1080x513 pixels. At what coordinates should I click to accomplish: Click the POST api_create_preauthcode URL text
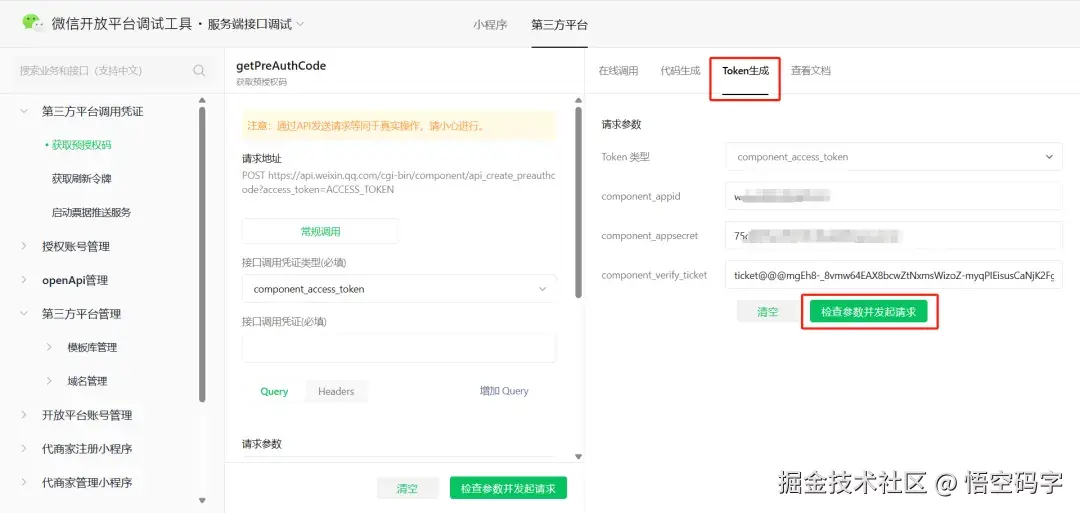(x=398, y=182)
